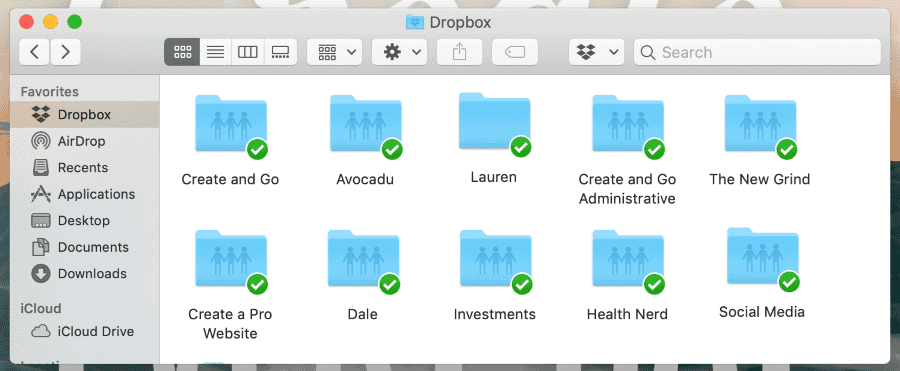
Task: Open the gear action menu
Action: coord(399,52)
